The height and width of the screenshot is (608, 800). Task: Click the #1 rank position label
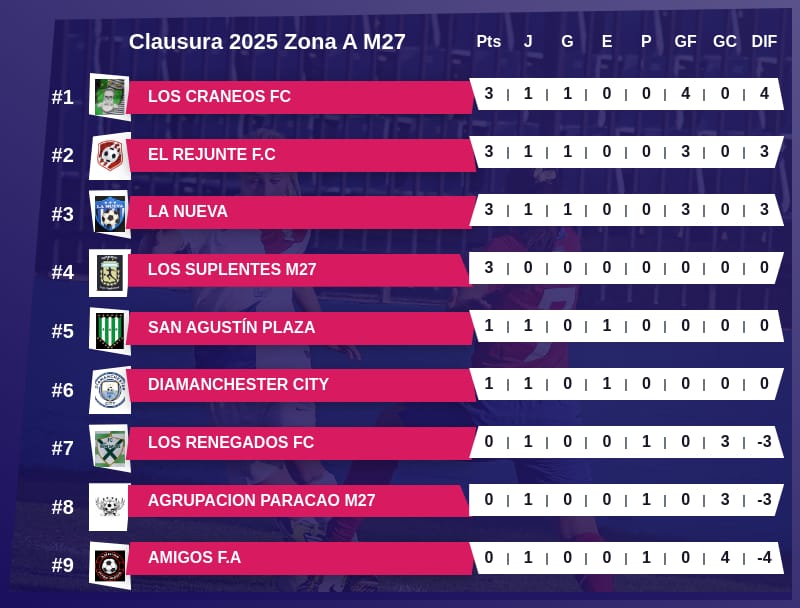pyautogui.click(x=63, y=98)
